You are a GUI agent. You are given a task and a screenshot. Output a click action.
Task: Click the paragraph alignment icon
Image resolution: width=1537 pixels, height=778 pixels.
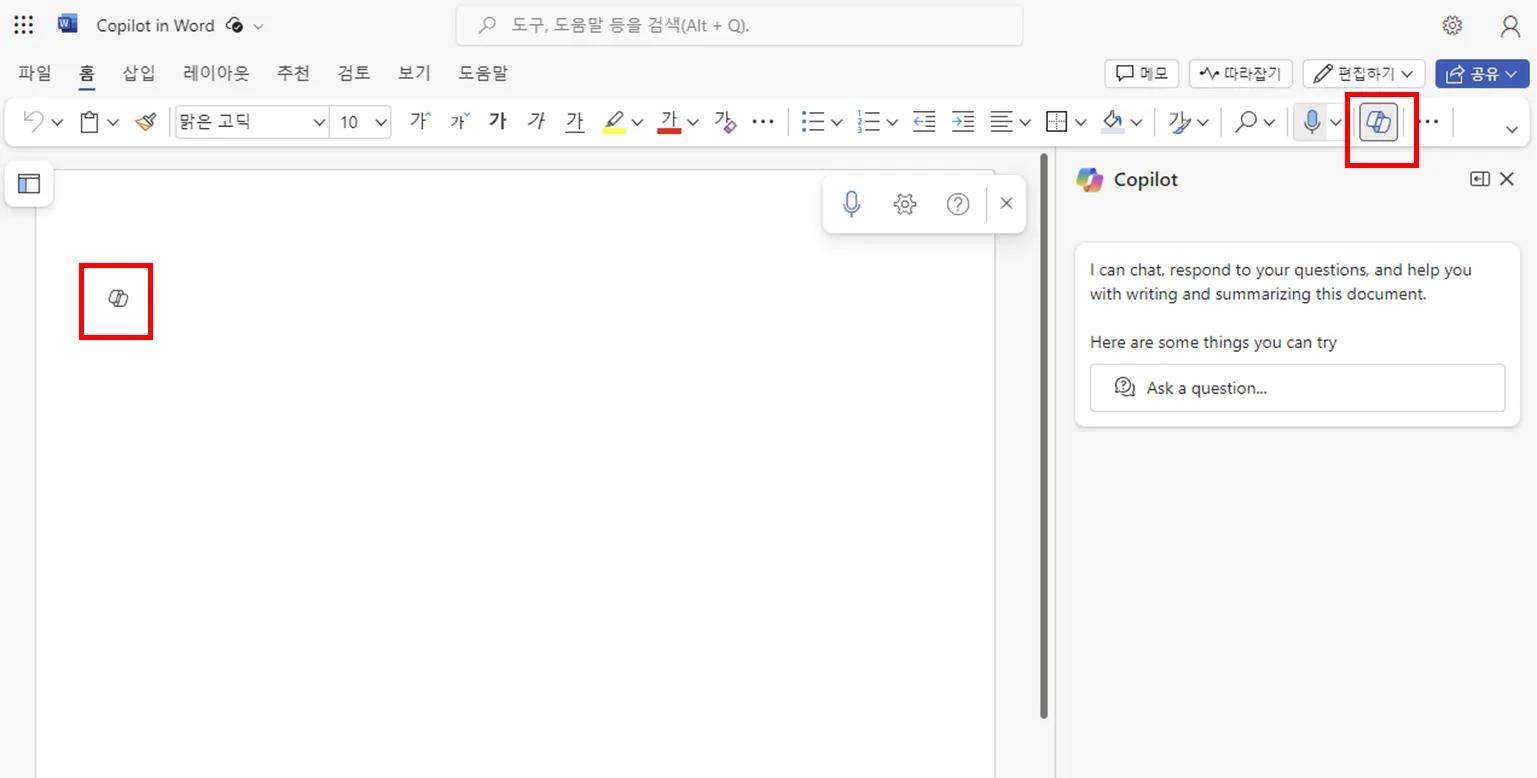click(1001, 122)
